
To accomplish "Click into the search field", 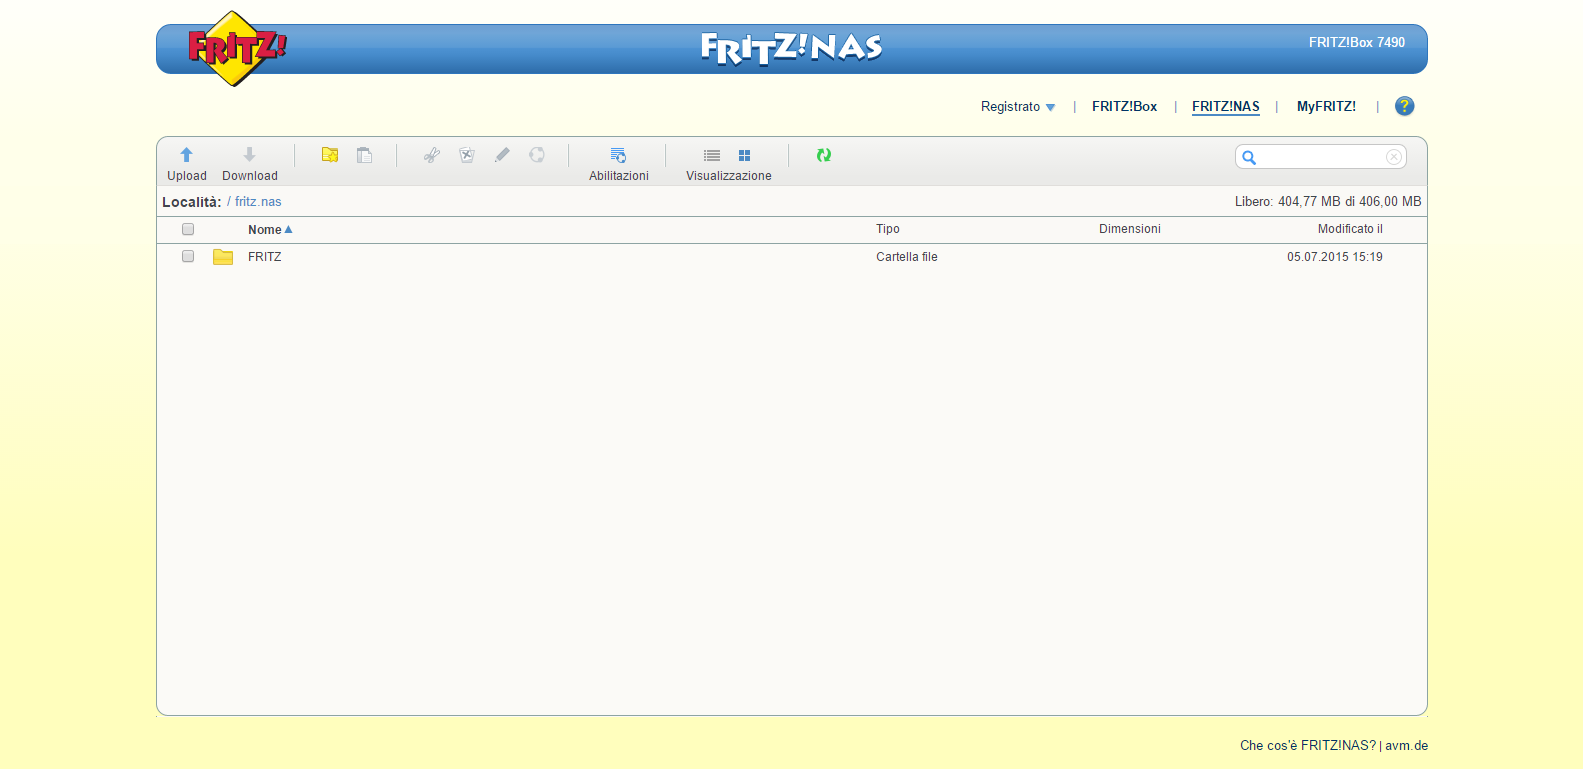I will click(1320, 157).
